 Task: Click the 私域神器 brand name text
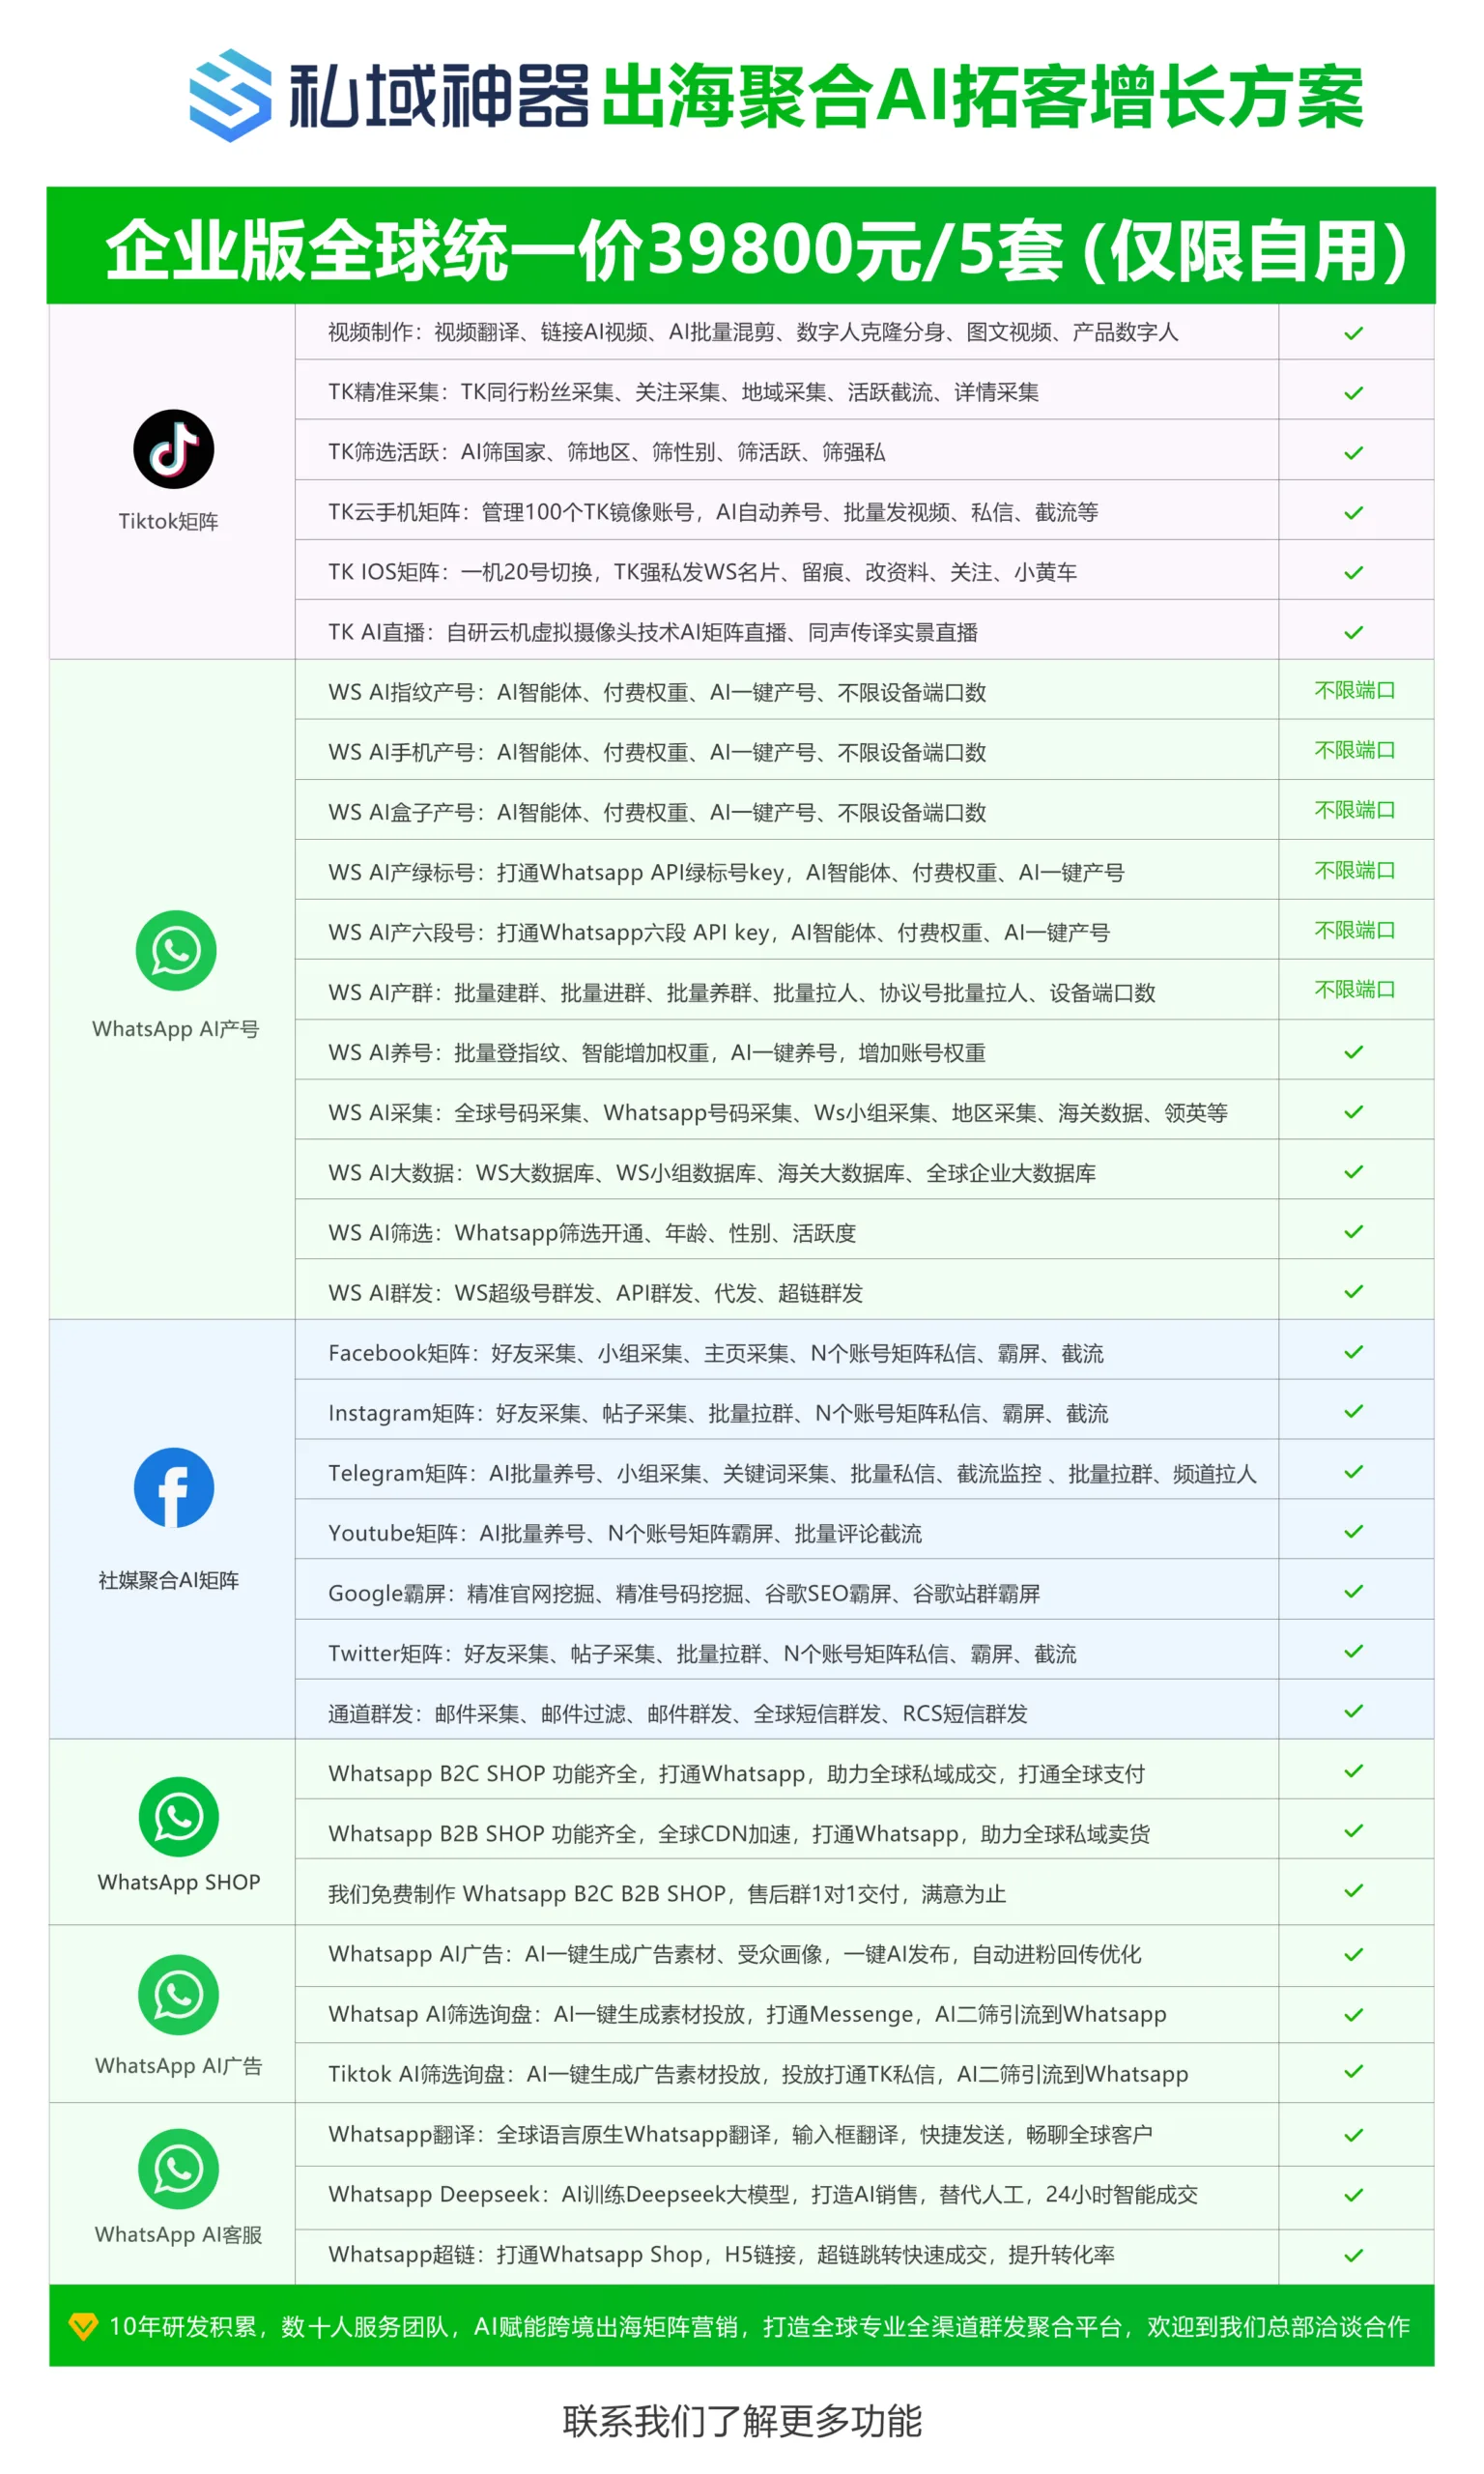point(439,97)
